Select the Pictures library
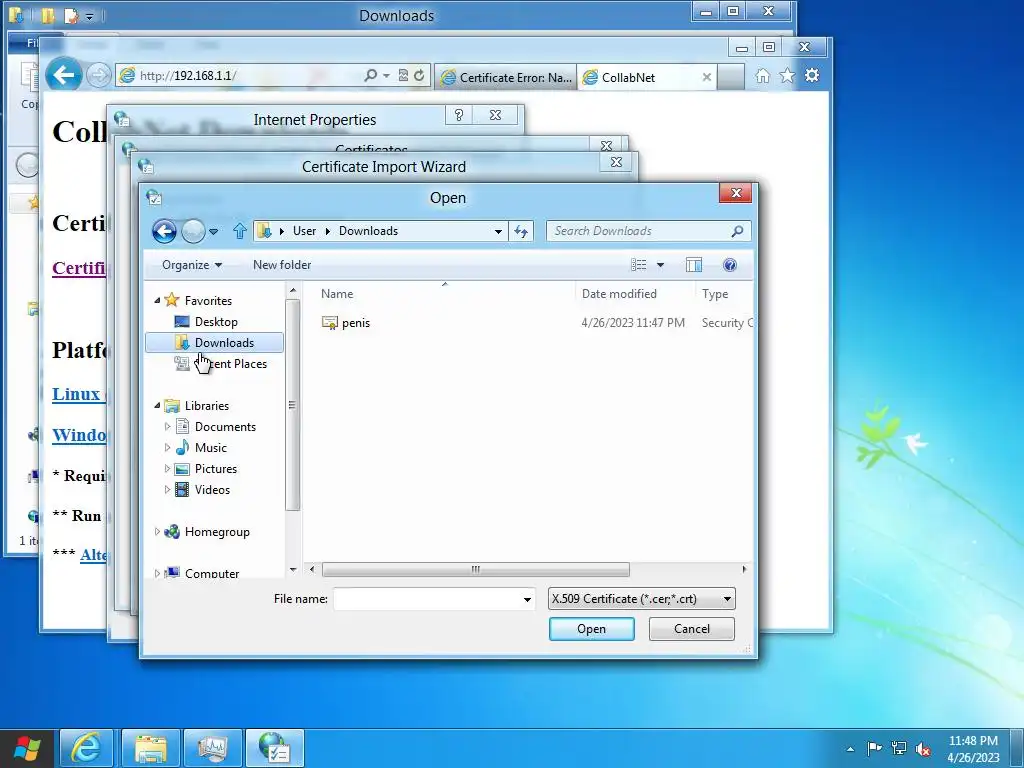The image size is (1024, 768). pyautogui.click(x=216, y=469)
